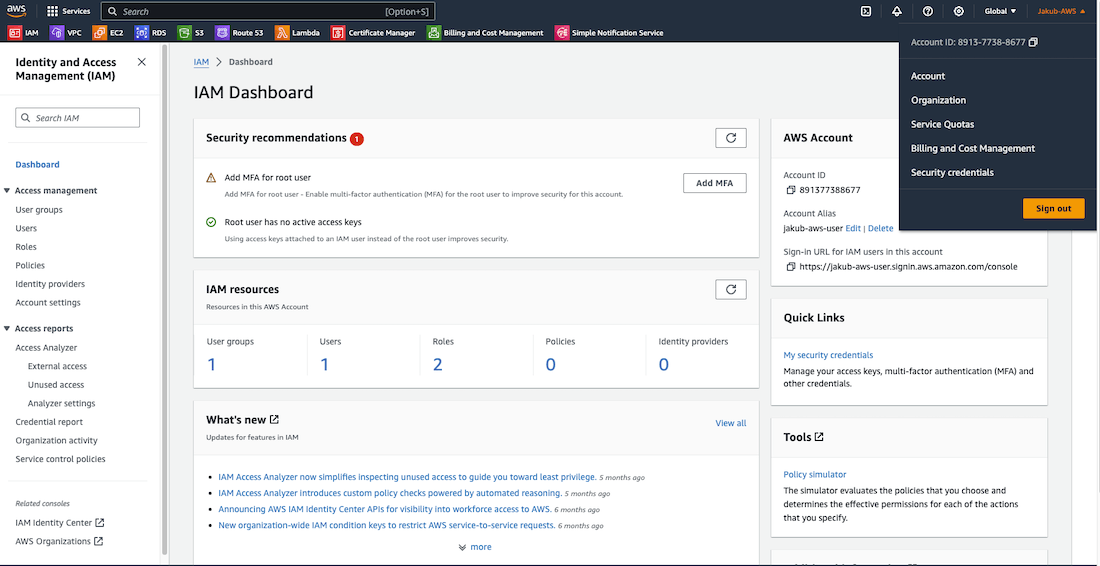Open the settings gear in top bar
The image size is (1100, 566).
(x=958, y=11)
